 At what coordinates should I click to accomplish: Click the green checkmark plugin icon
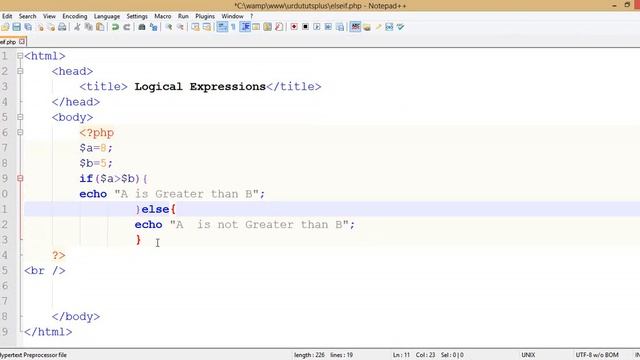[400, 27]
